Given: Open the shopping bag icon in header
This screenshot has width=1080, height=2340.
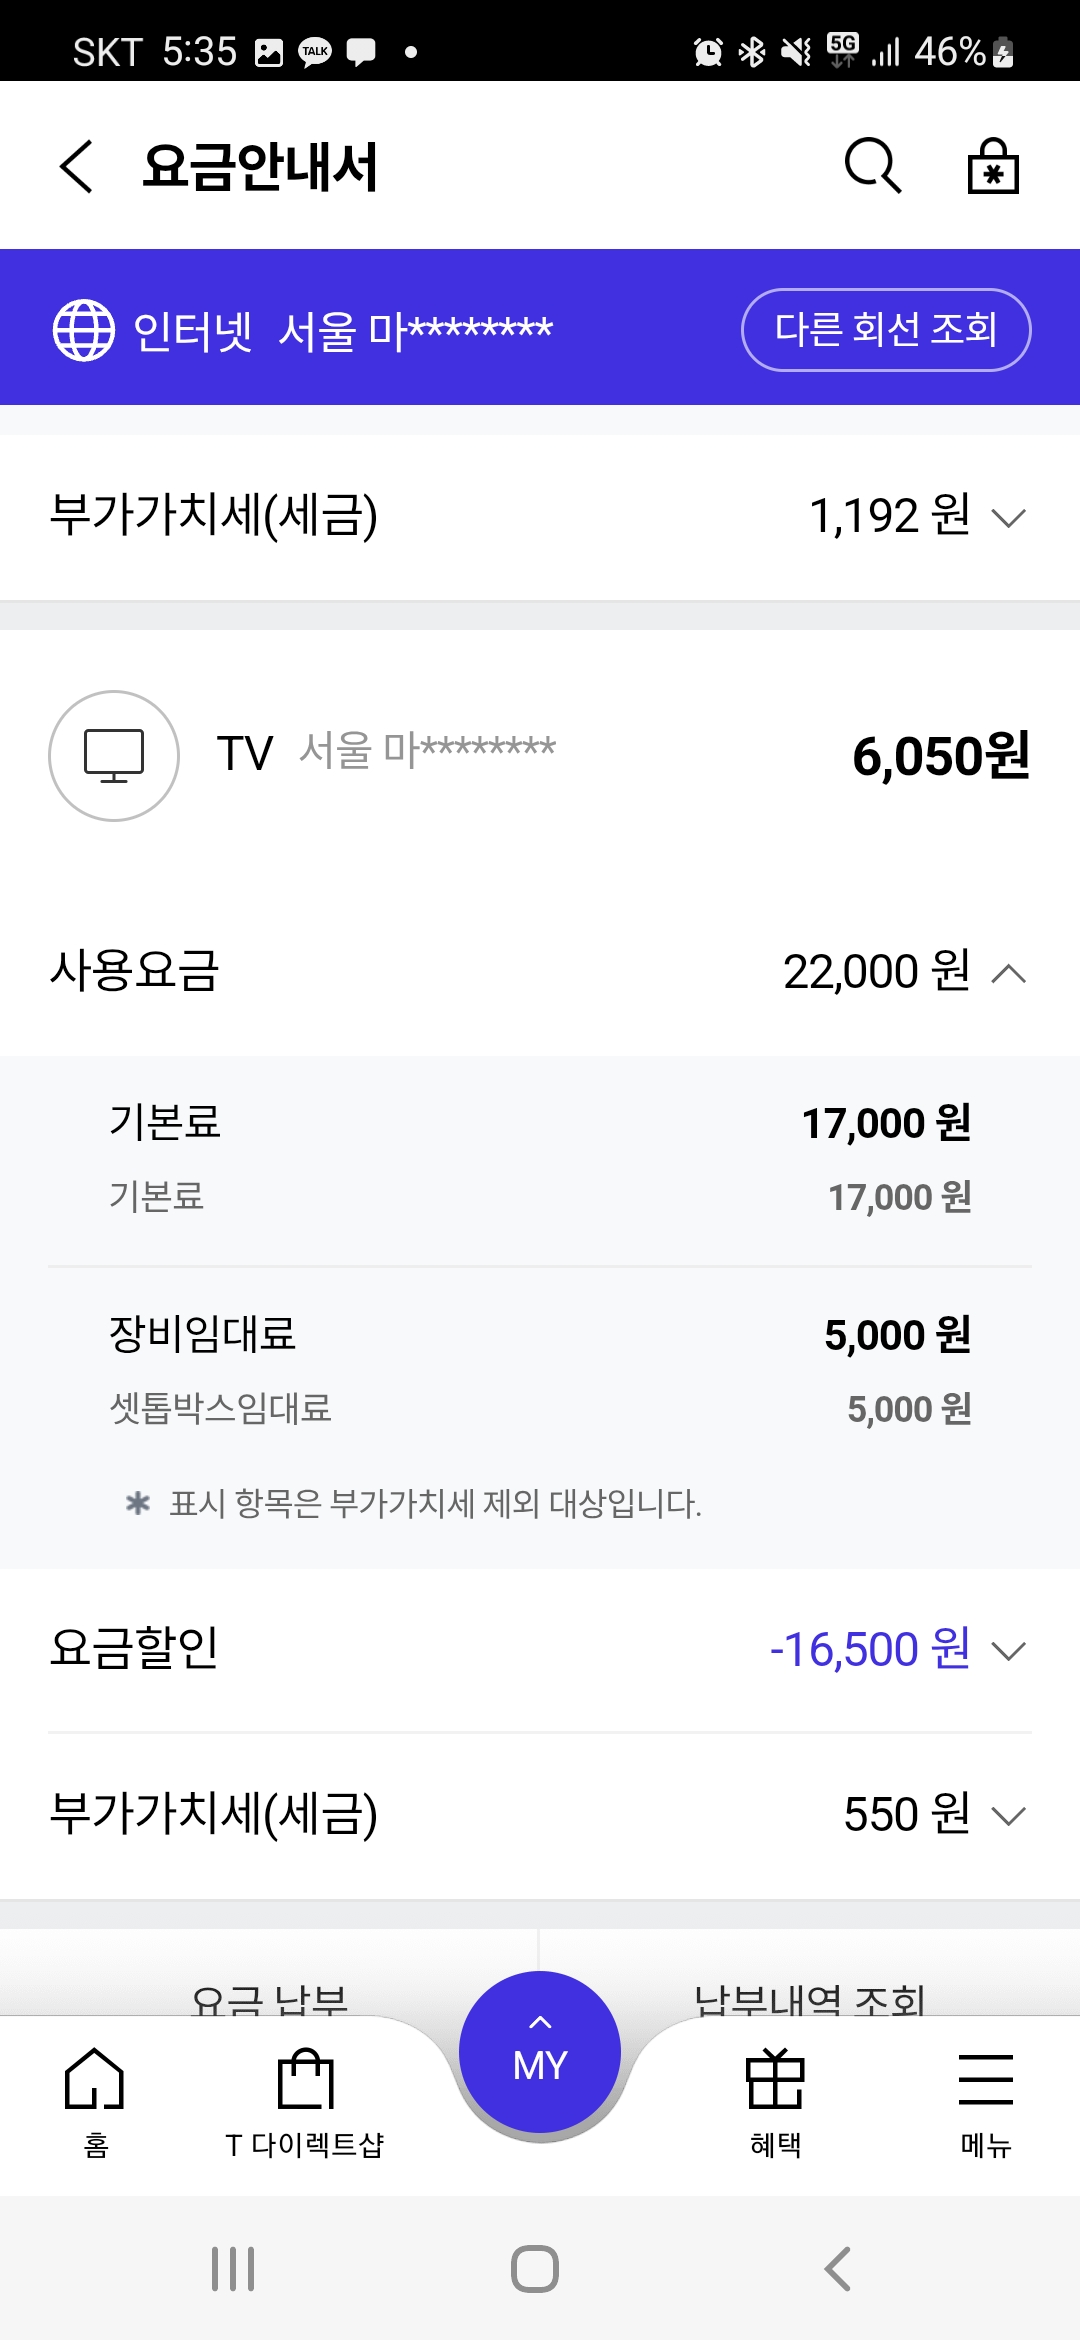Looking at the screenshot, I should [992, 165].
